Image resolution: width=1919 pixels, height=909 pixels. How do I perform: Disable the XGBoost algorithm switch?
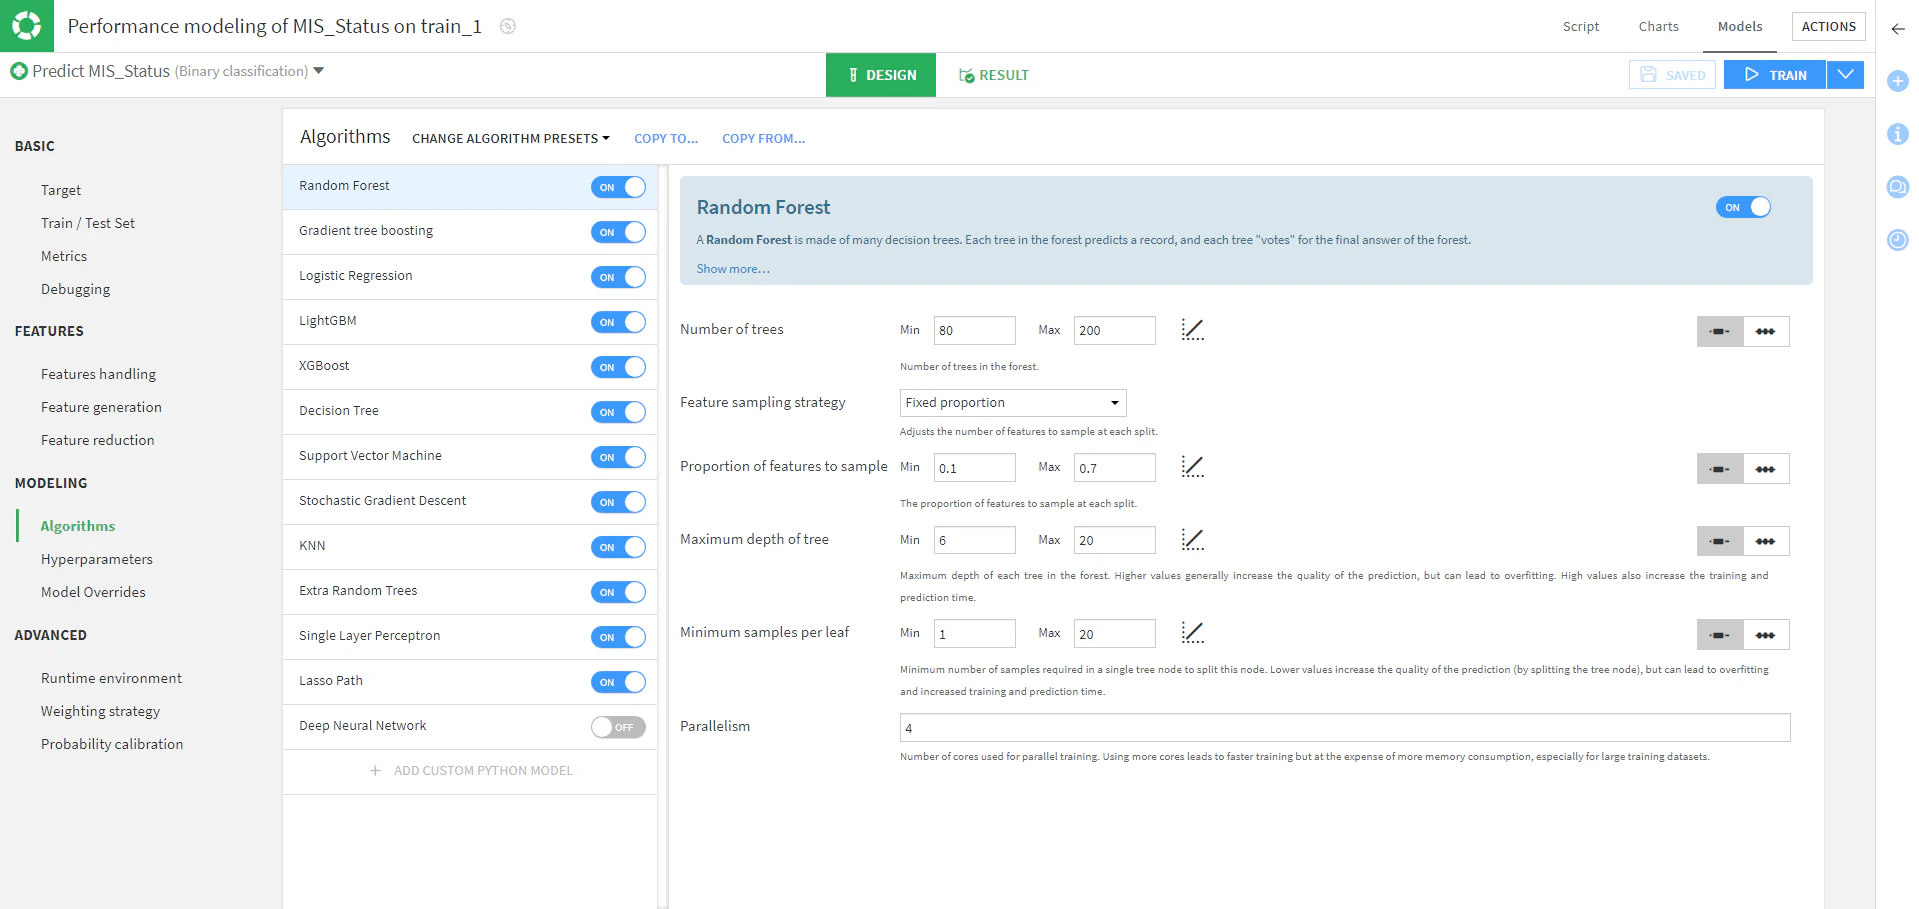tap(618, 367)
